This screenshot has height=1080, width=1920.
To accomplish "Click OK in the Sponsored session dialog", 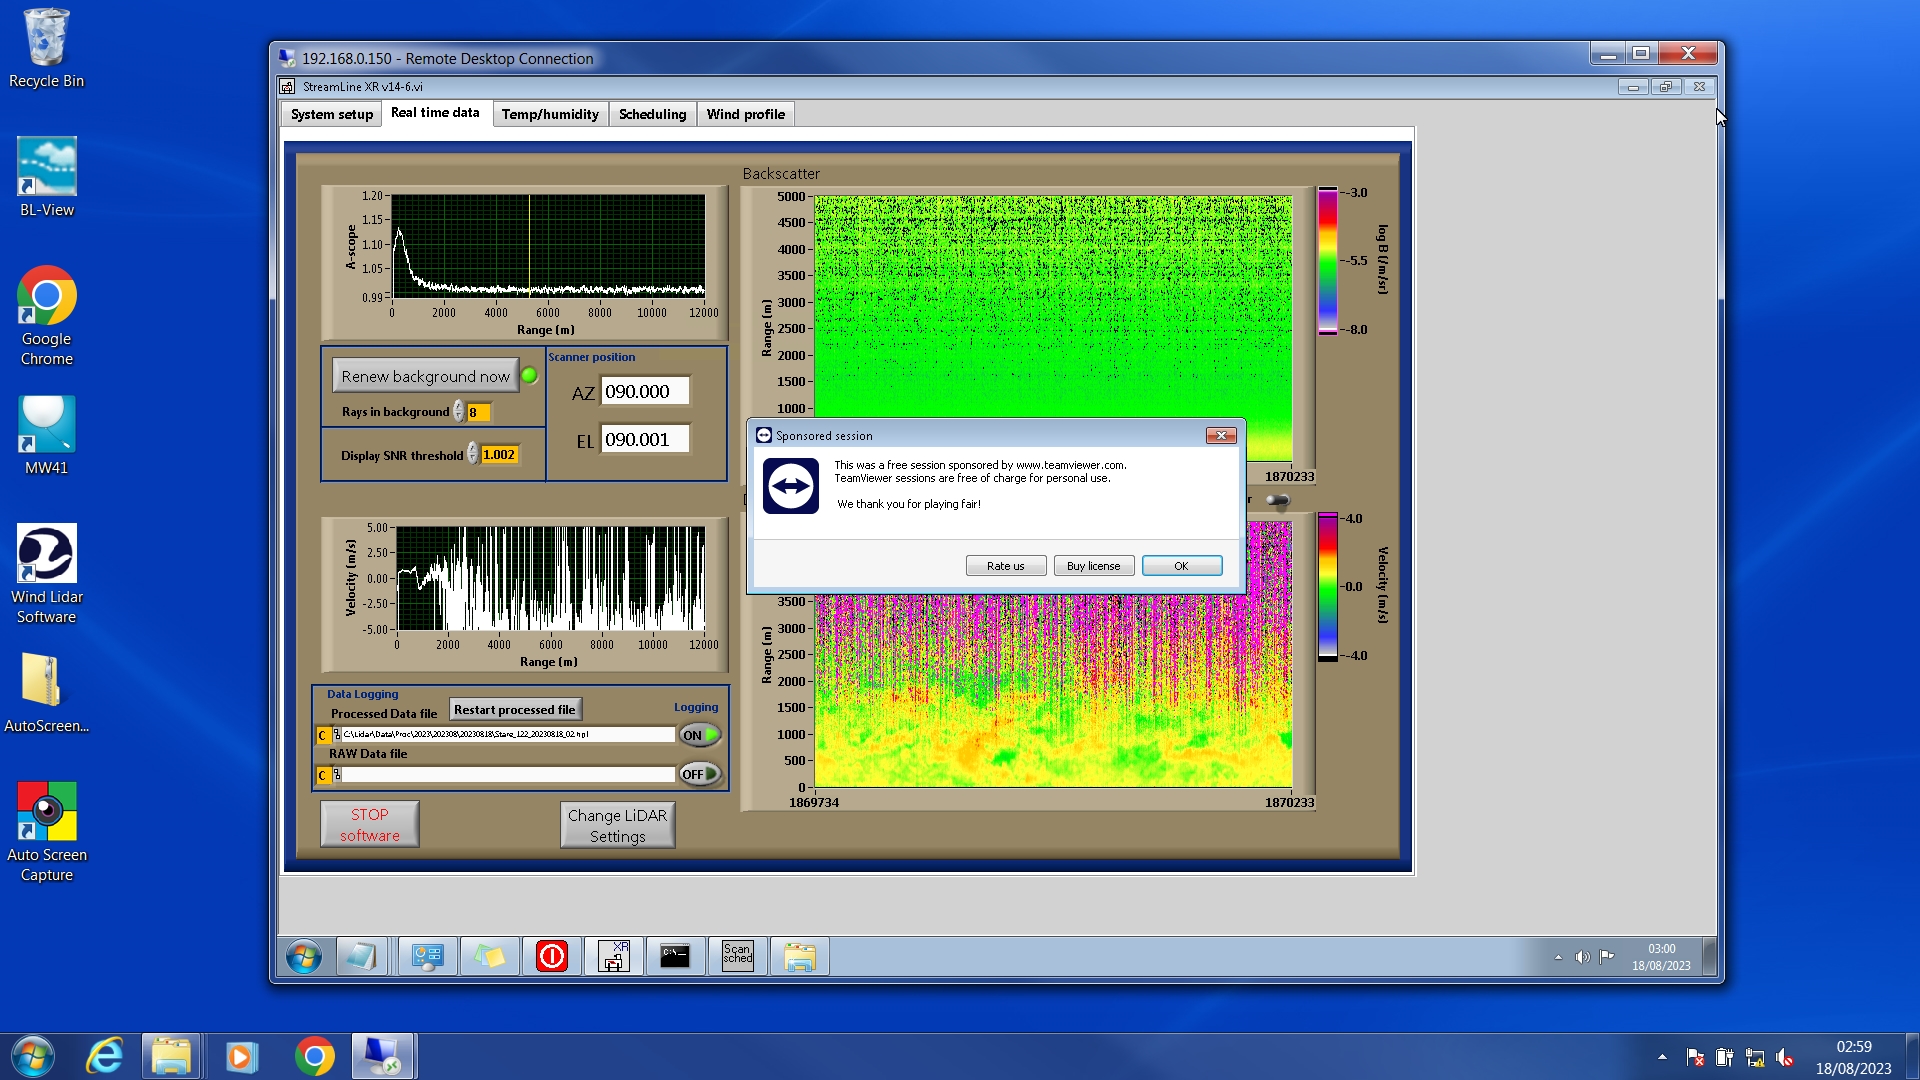I will point(1181,566).
